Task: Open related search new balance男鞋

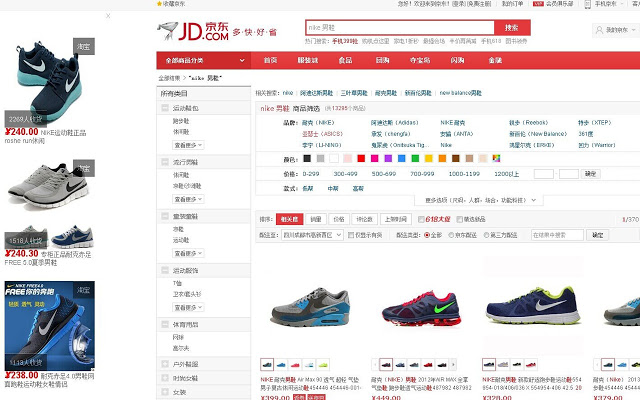Action: (460, 93)
